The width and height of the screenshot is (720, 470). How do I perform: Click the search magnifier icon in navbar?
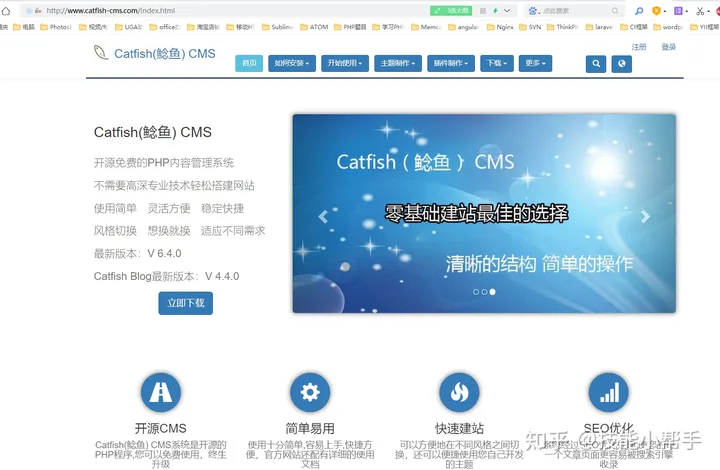pyautogui.click(x=596, y=63)
